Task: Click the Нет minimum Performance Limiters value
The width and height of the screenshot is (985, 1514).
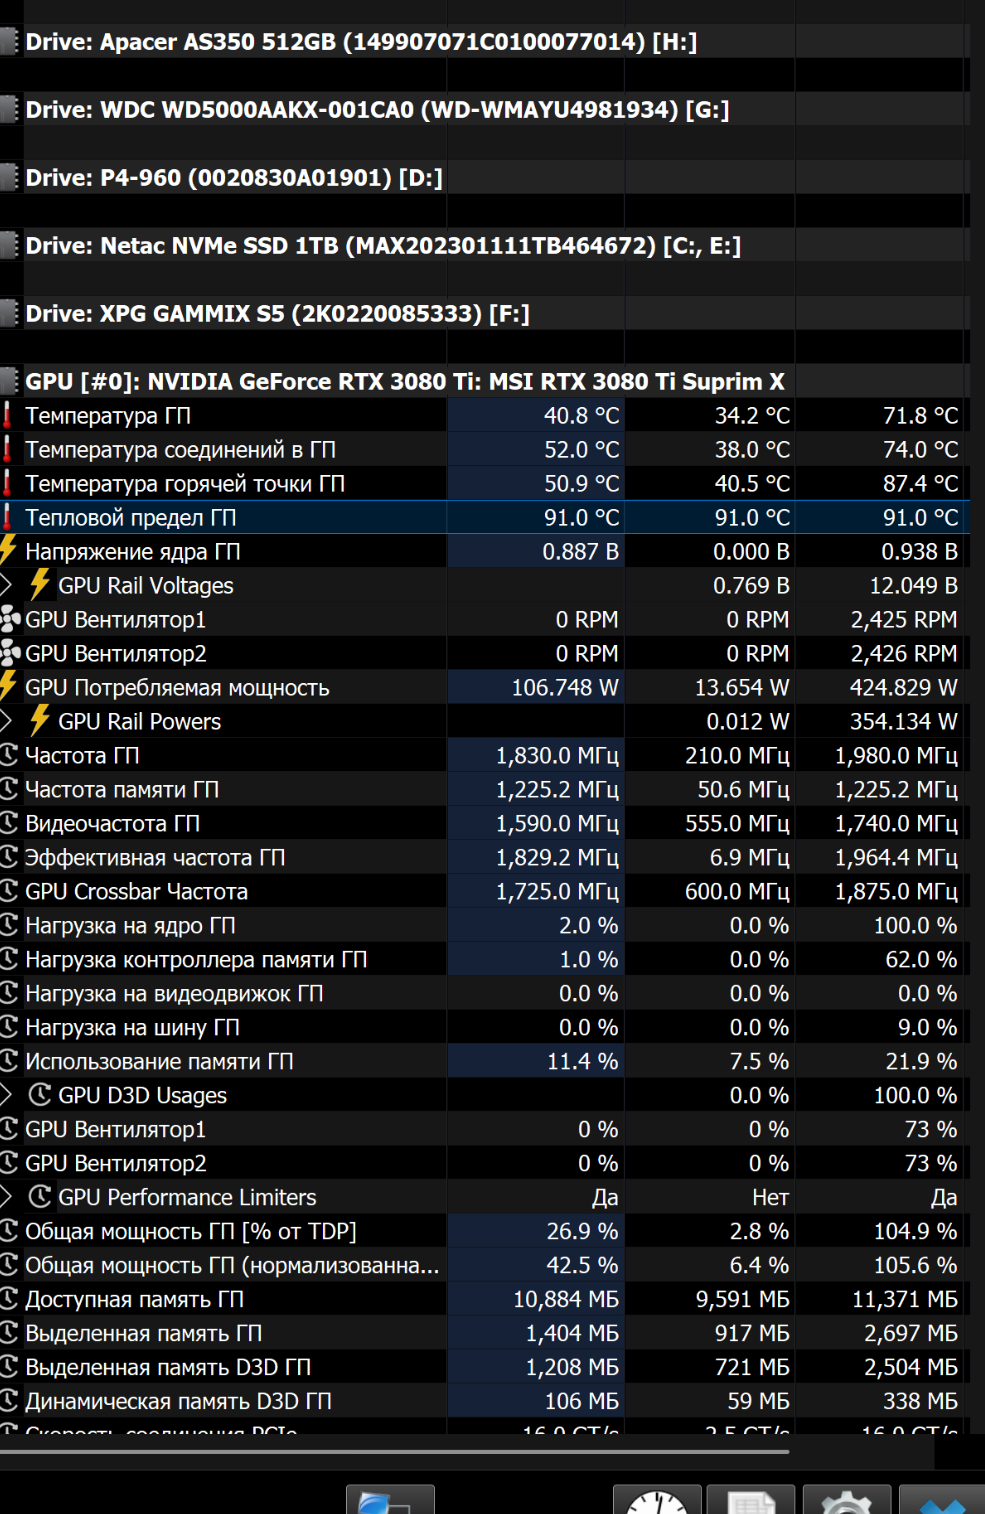Action: [770, 1198]
